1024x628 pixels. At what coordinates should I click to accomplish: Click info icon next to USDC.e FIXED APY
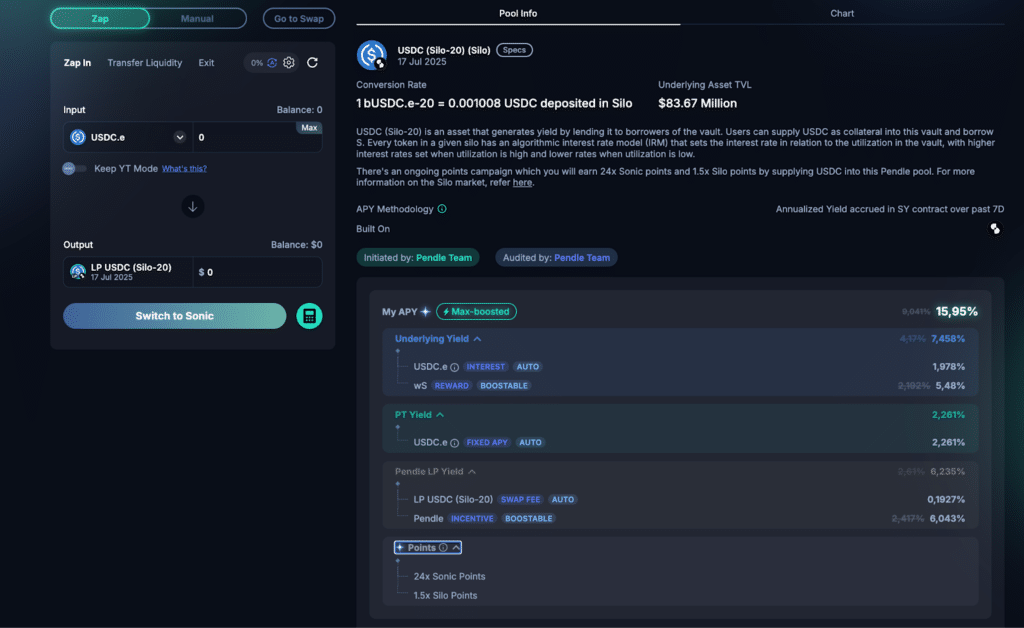[455, 443]
